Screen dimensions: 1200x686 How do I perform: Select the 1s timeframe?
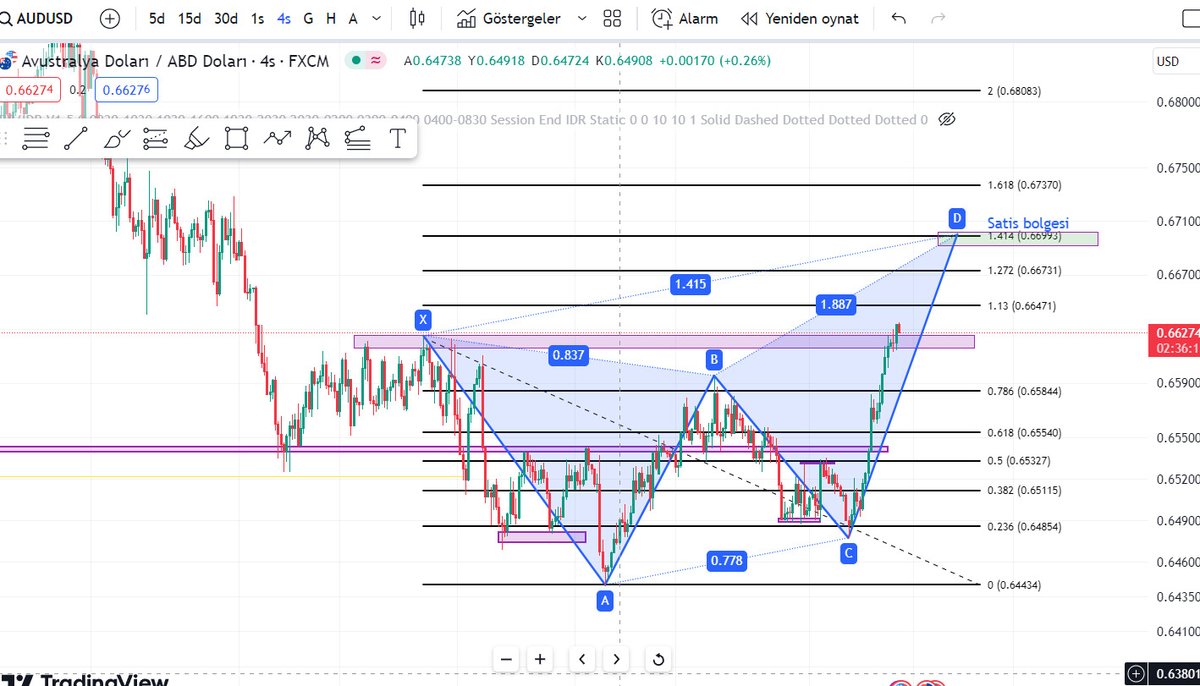(x=258, y=18)
